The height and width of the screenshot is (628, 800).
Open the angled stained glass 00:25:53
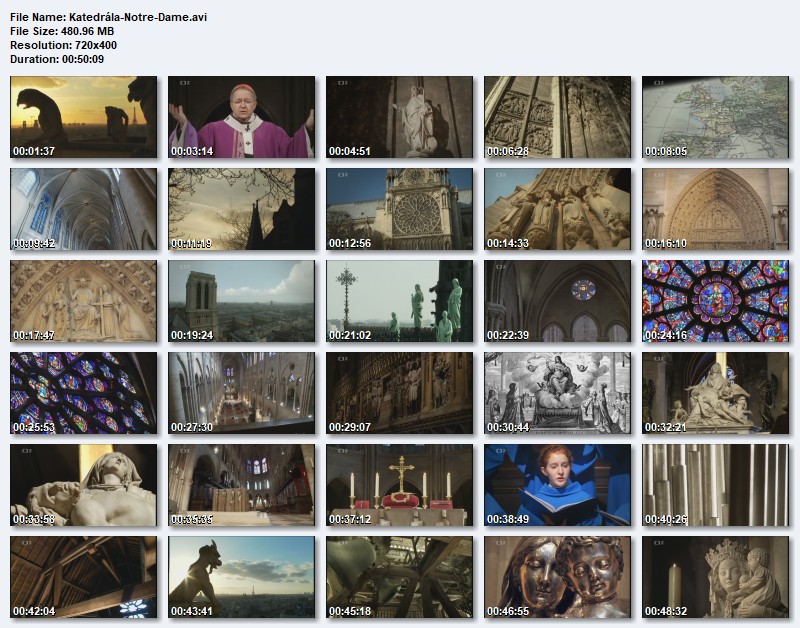(x=84, y=393)
